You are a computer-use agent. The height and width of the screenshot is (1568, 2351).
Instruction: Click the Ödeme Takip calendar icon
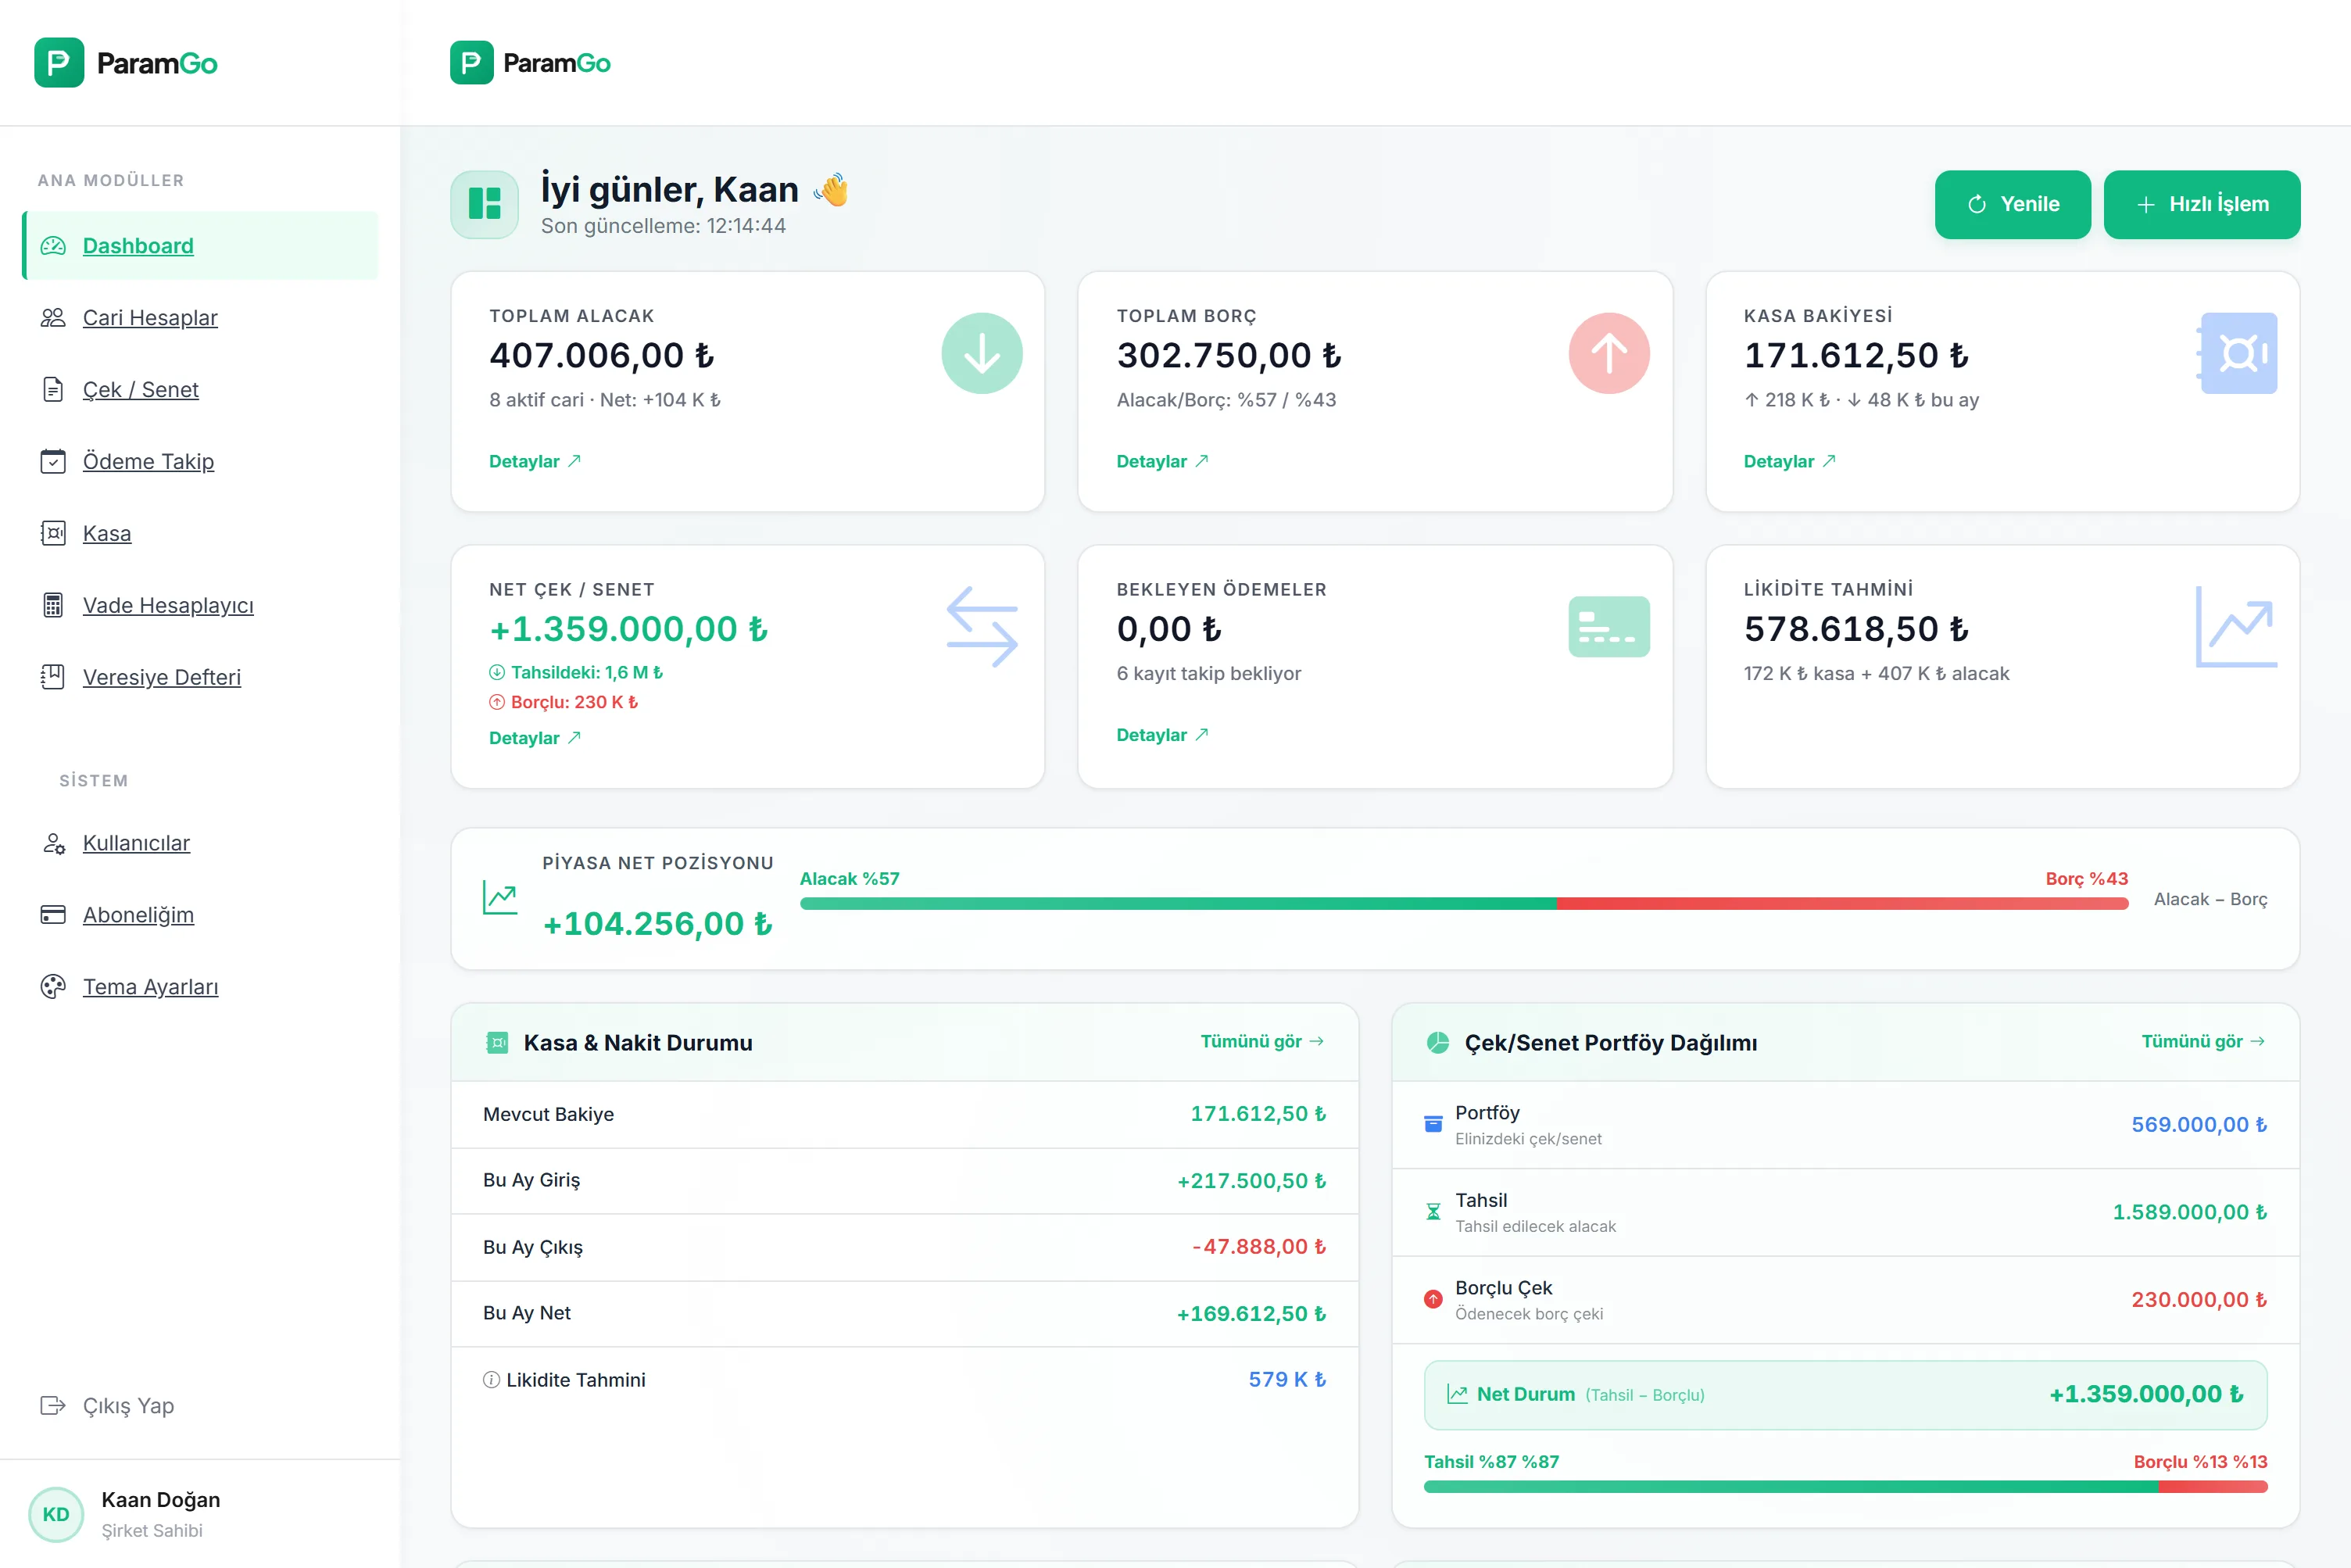pyautogui.click(x=53, y=461)
